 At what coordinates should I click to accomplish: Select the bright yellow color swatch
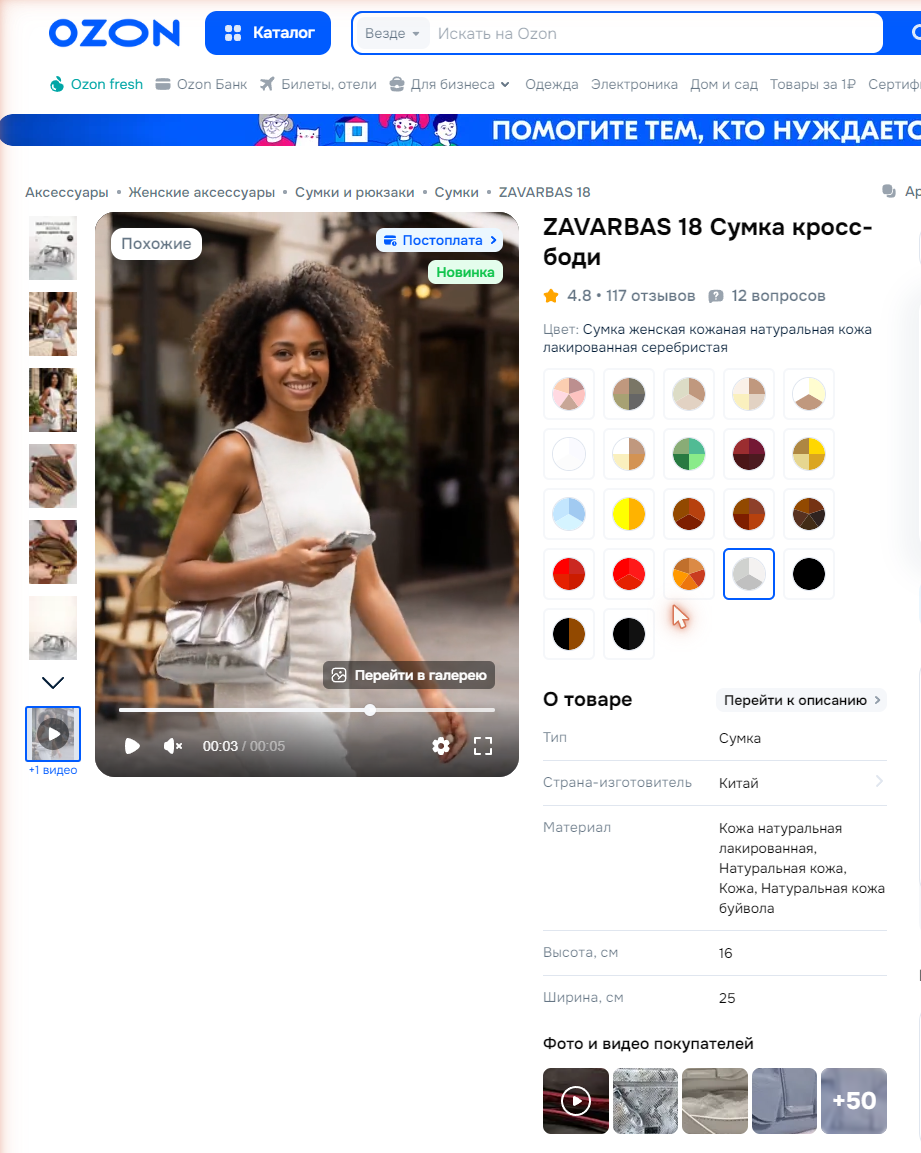point(629,514)
